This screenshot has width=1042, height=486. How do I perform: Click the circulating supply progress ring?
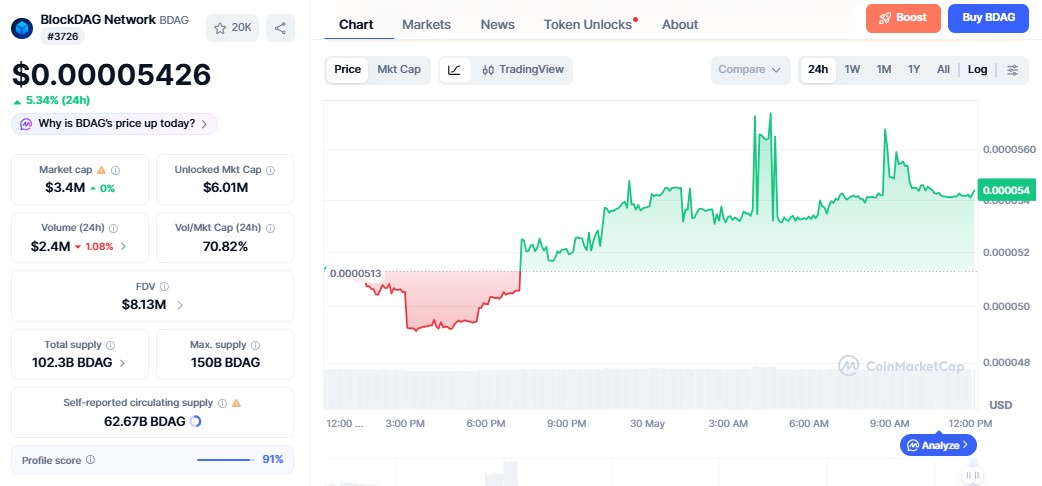point(195,421)
